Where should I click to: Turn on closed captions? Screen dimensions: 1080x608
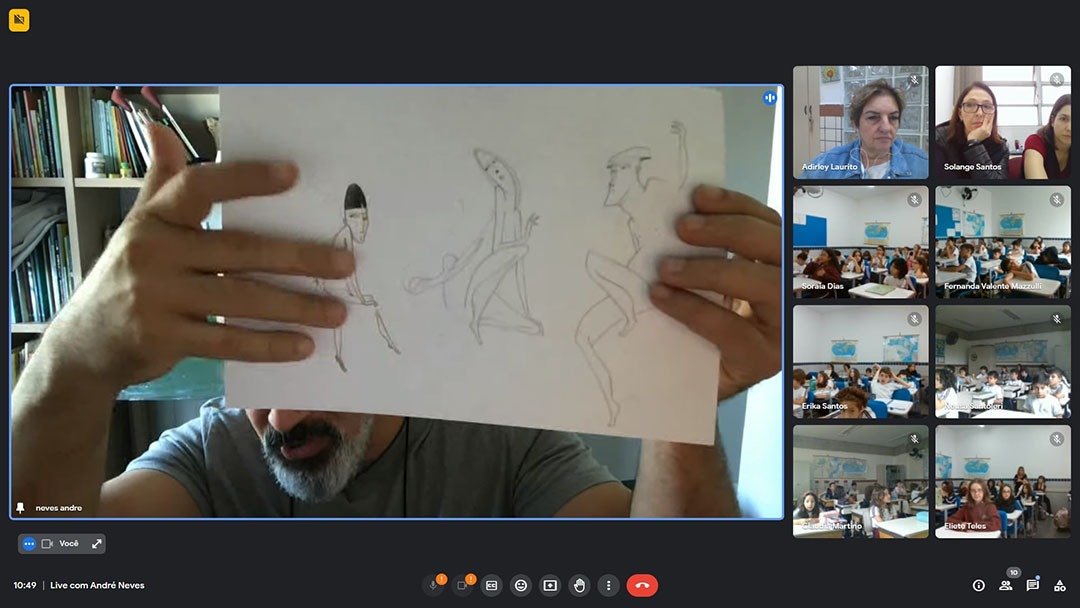tap(491, 586)
